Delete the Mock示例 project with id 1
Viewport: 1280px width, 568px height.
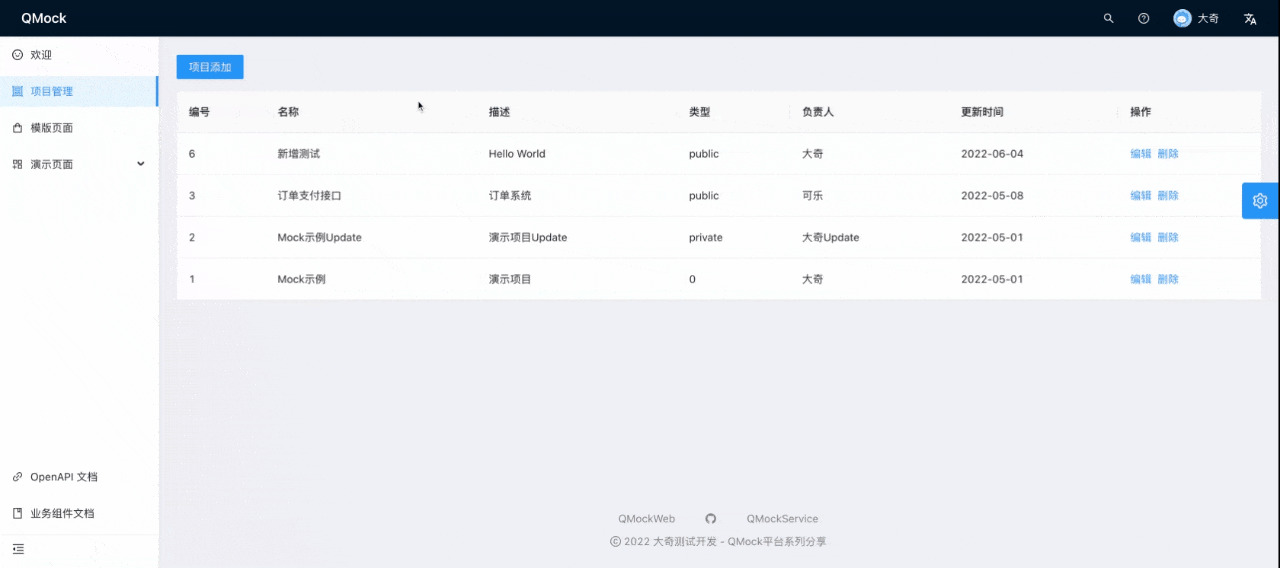tap(1168, 279)
